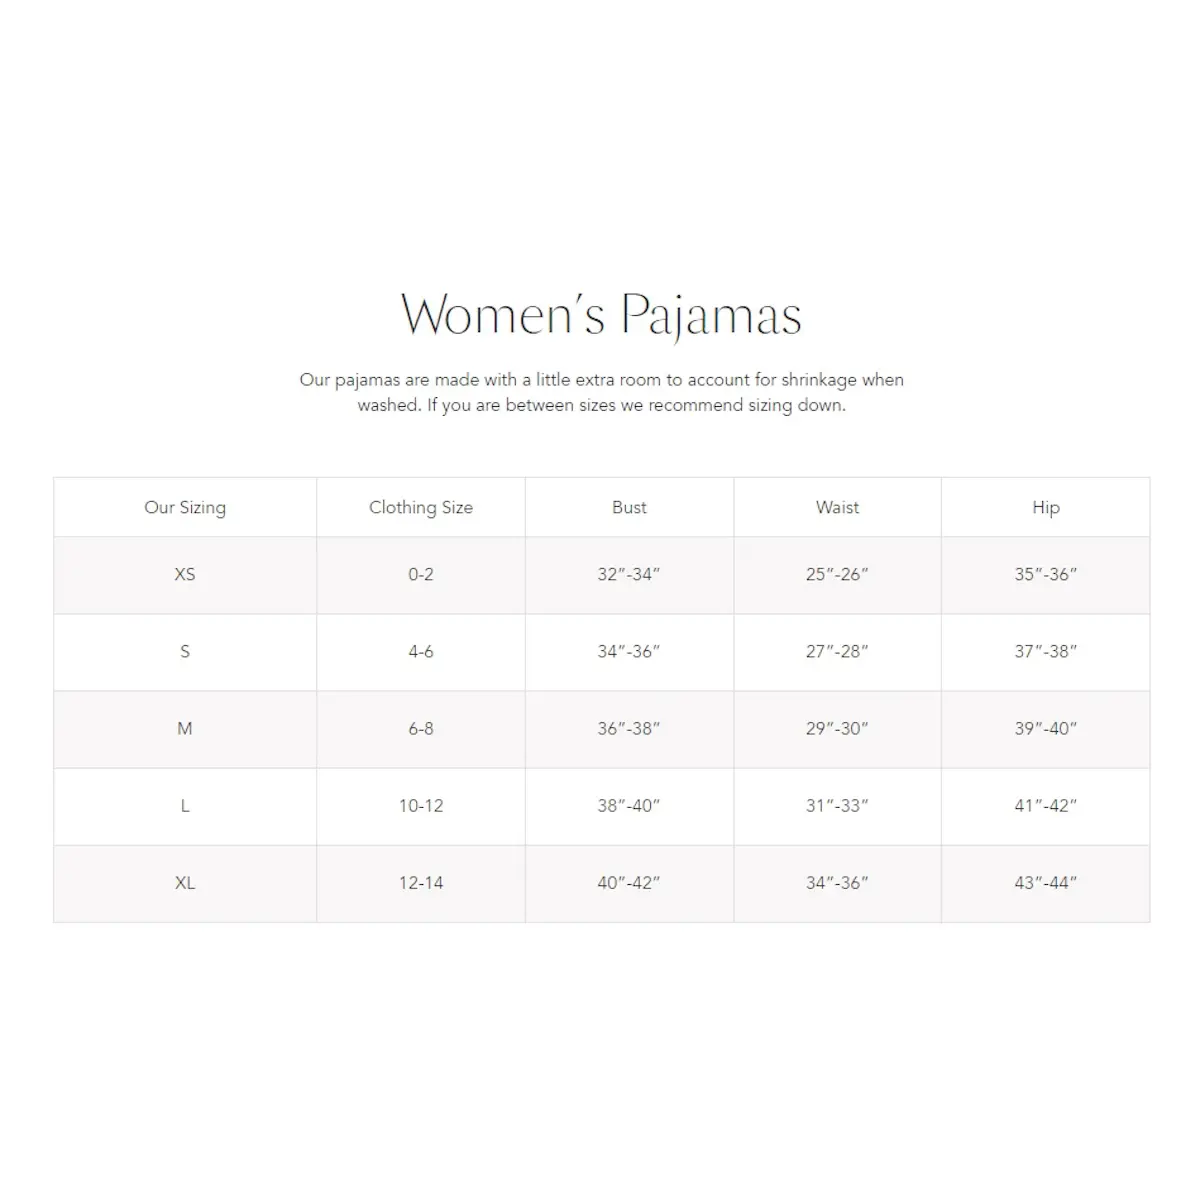Click the Waist column header
Screen dimensions: 1200x1200
837,507
